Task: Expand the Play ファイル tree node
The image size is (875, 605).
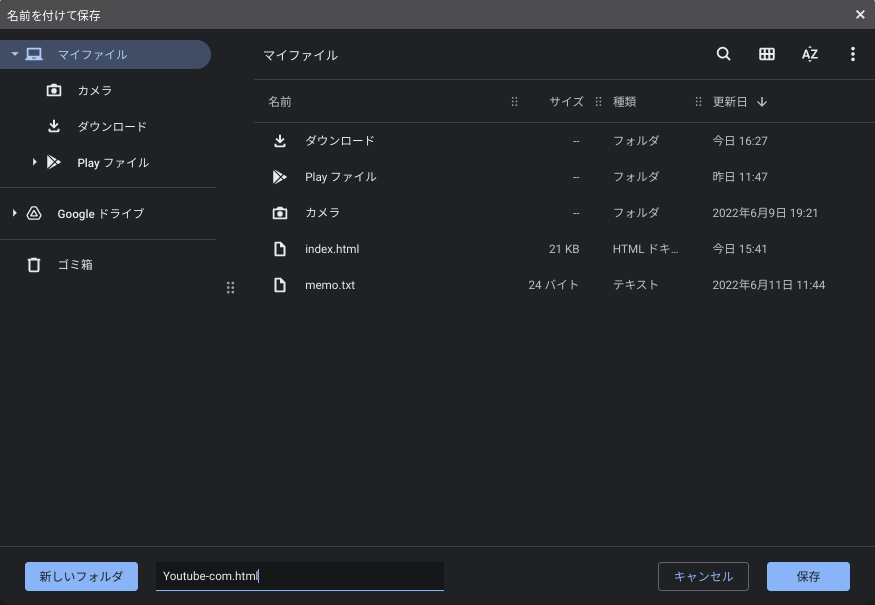Action: click(x=34, y=163)
